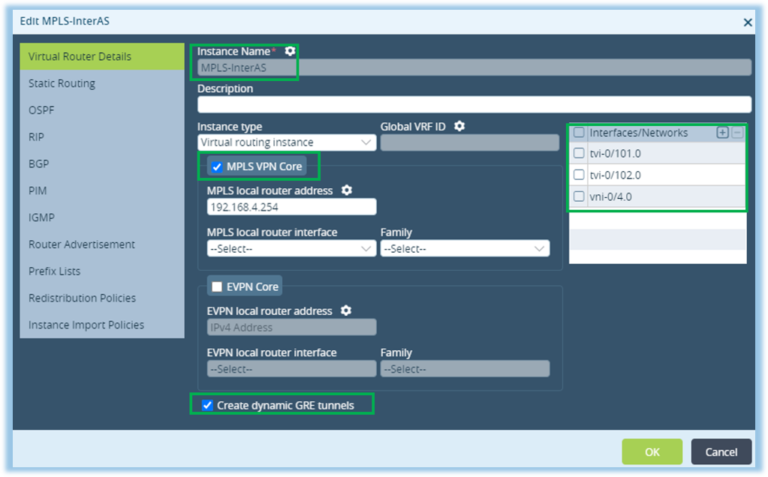The width and height of the screenshot is (768, 477).
Task: Click gear icon beside EVPN local router address
Action: tap(346, 310)
